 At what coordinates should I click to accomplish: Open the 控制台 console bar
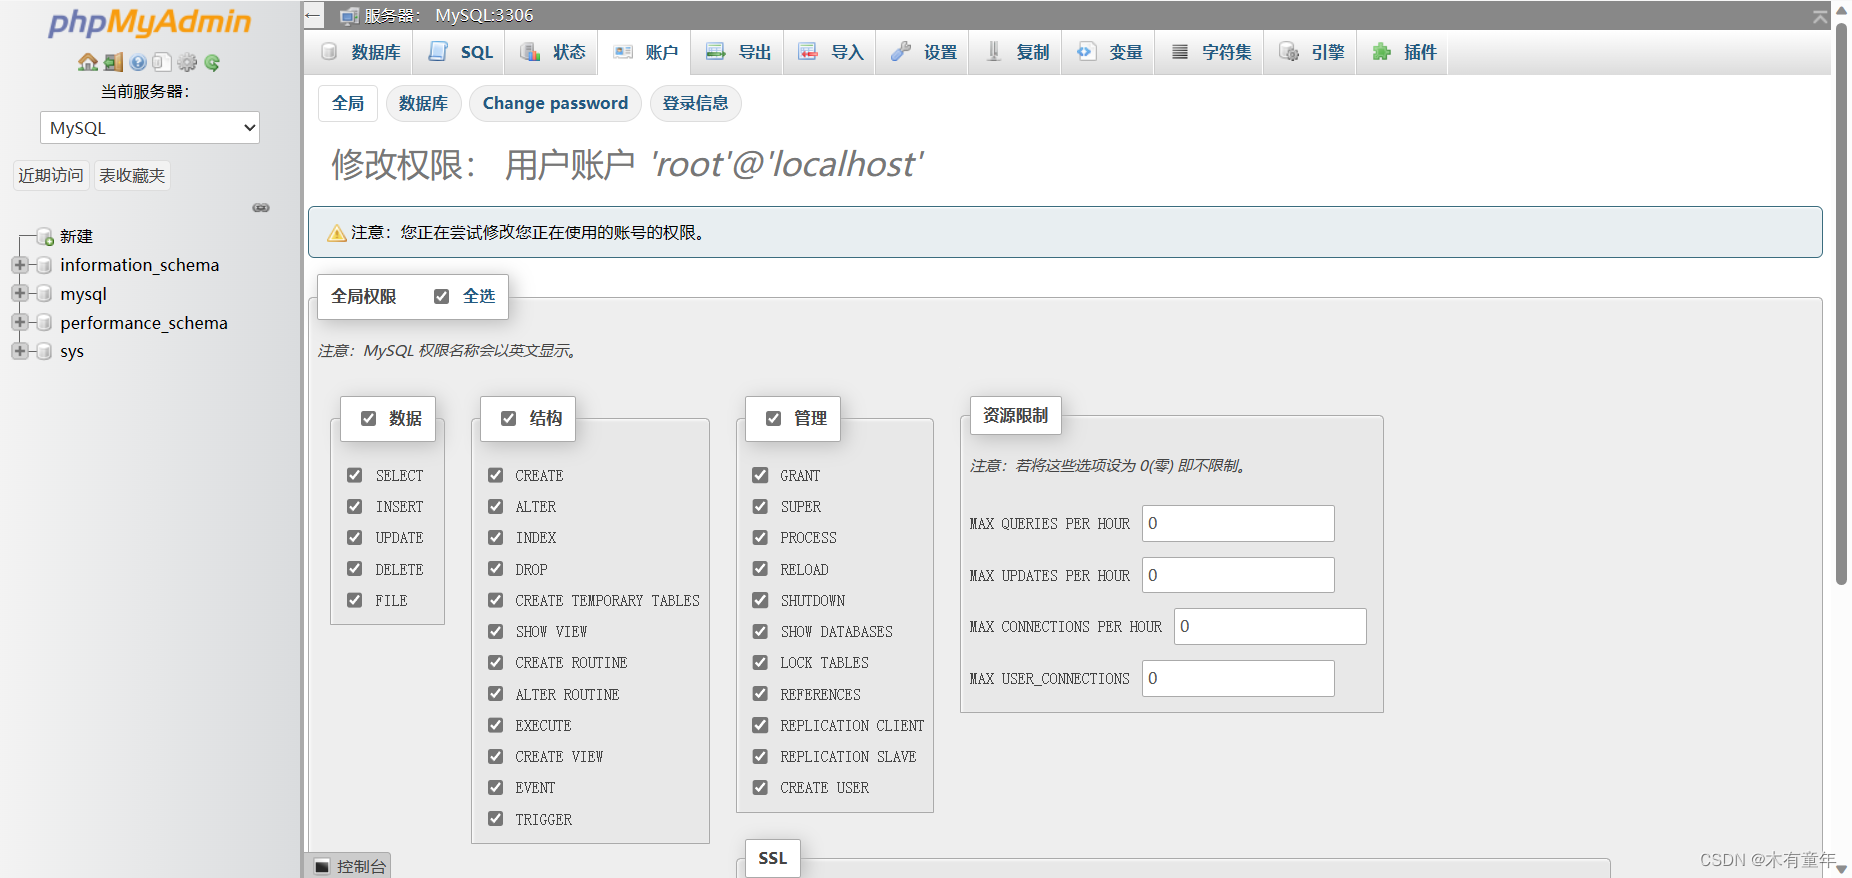pos(347,866)
